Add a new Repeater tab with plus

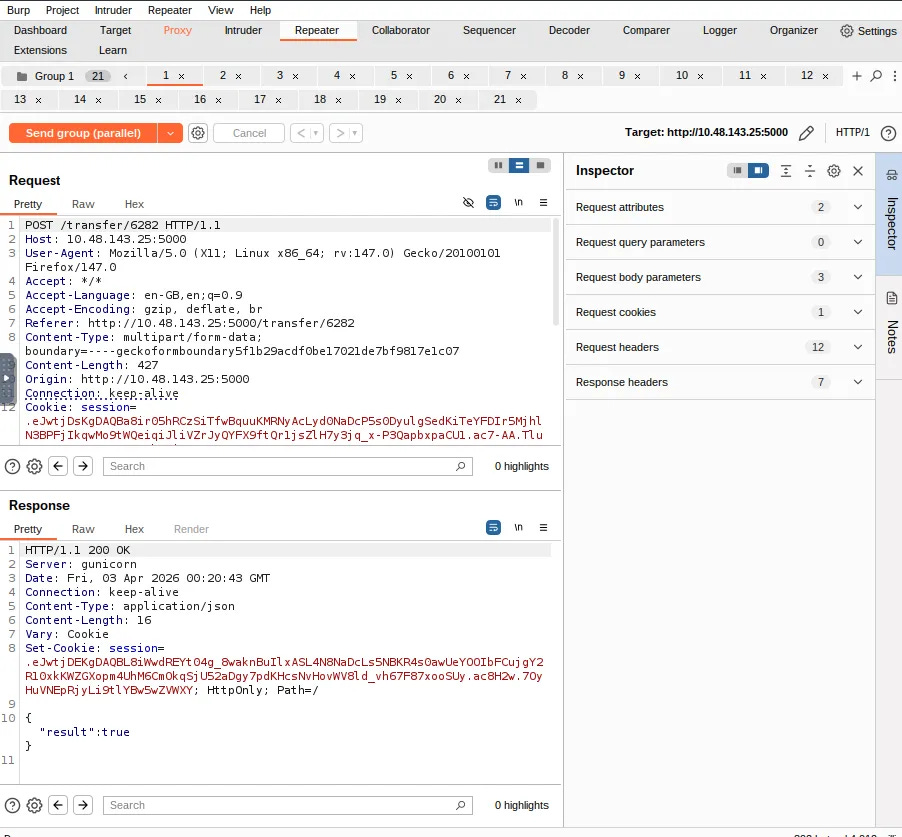point(856,76)
